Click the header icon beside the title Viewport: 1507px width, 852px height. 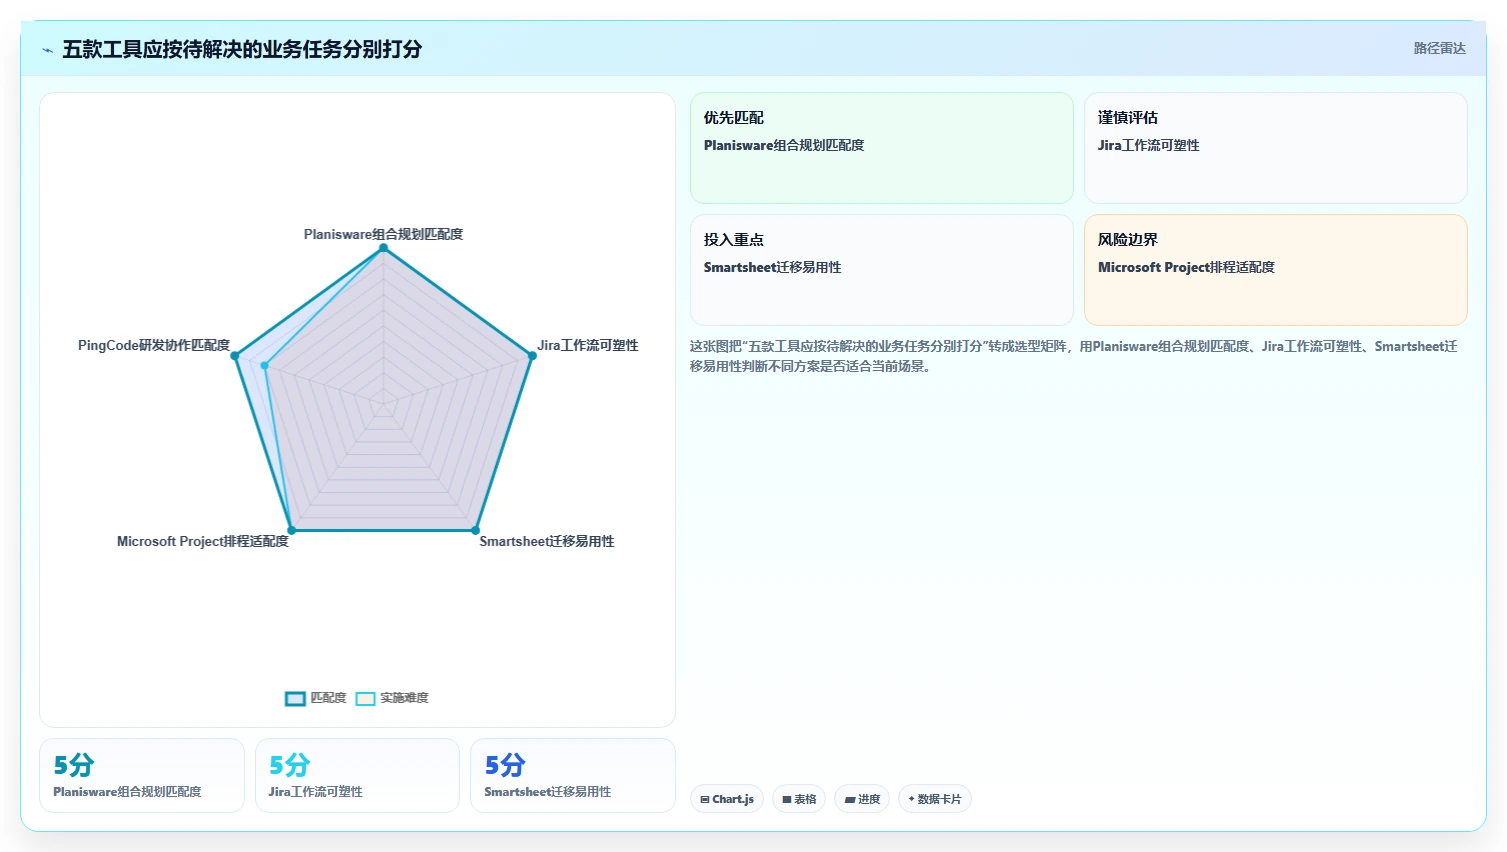[47, 50]
